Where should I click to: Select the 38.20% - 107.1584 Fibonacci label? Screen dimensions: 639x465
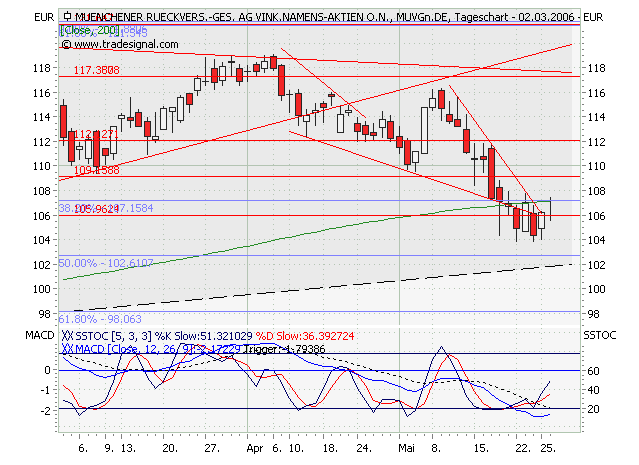(106, 208)
